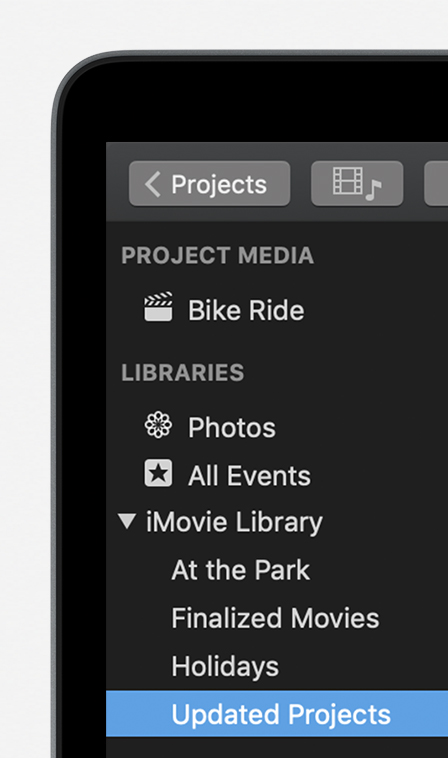Click the filmstrip icon in the toolbar
This screenshot has height=758, width=448.
[347, 180]
